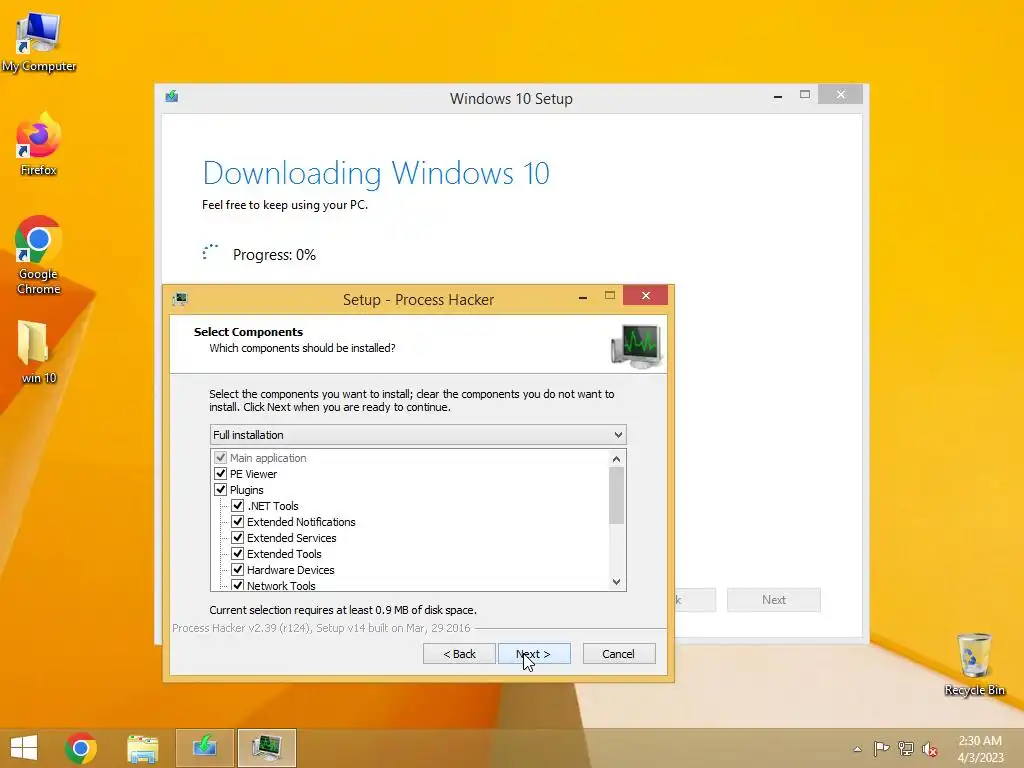Screen dimensions: 1024x768
Task: Open the Action Center flag icon
Action: point(881,748)
